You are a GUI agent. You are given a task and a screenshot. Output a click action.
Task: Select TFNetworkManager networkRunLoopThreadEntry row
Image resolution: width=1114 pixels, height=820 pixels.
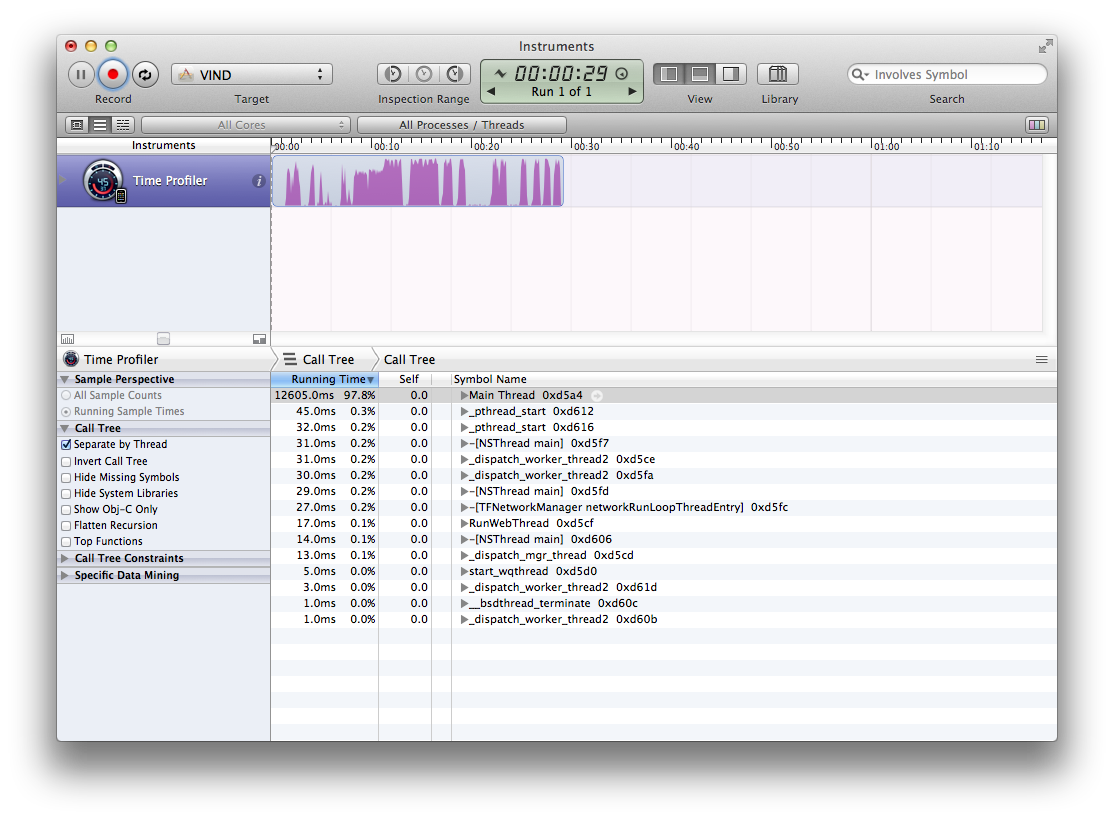(x=664, y=507)
